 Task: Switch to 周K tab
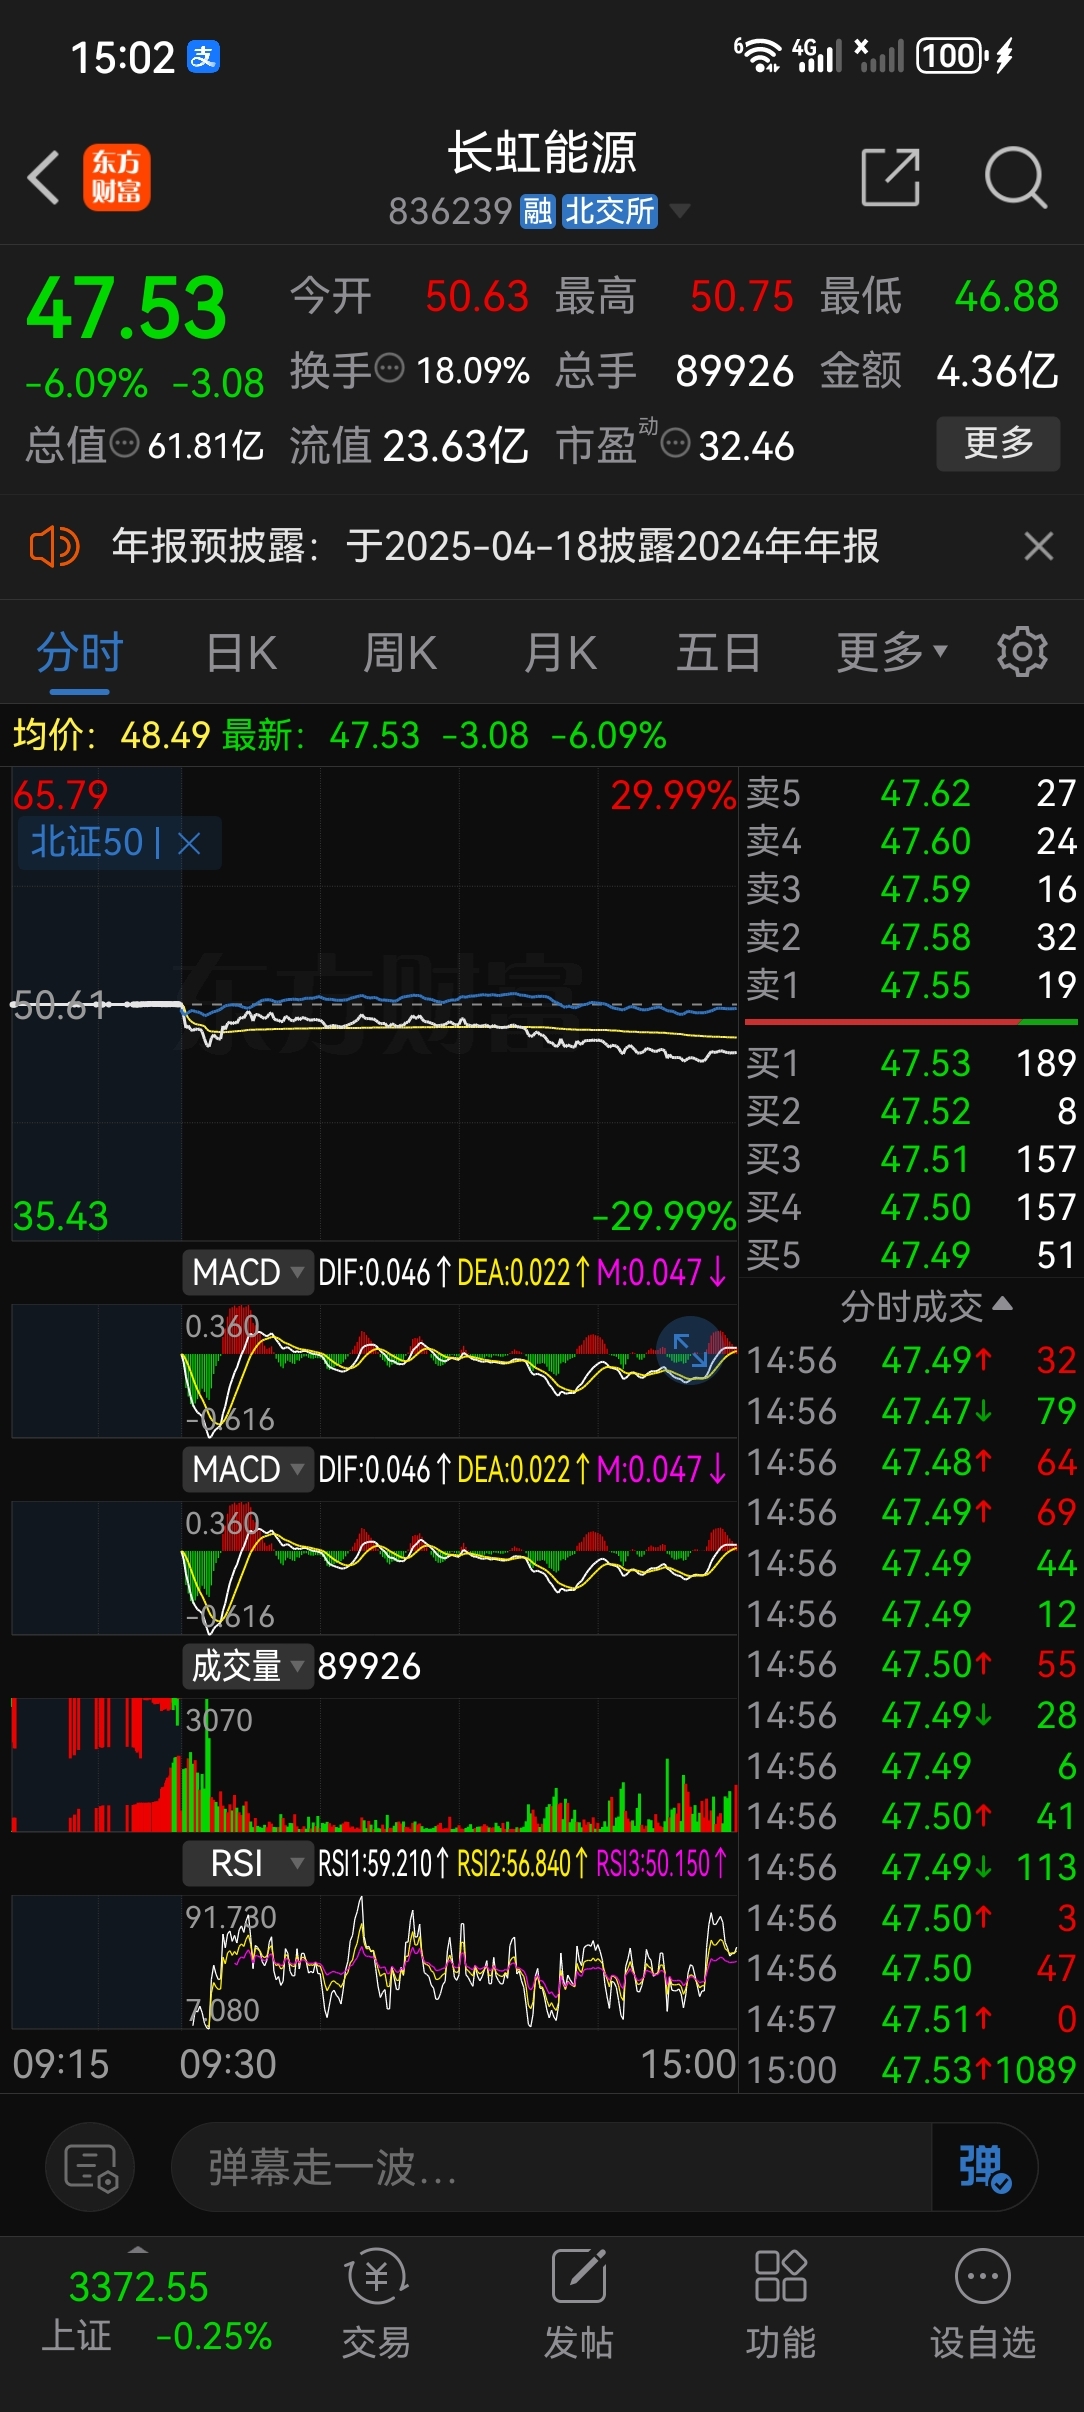400,654
